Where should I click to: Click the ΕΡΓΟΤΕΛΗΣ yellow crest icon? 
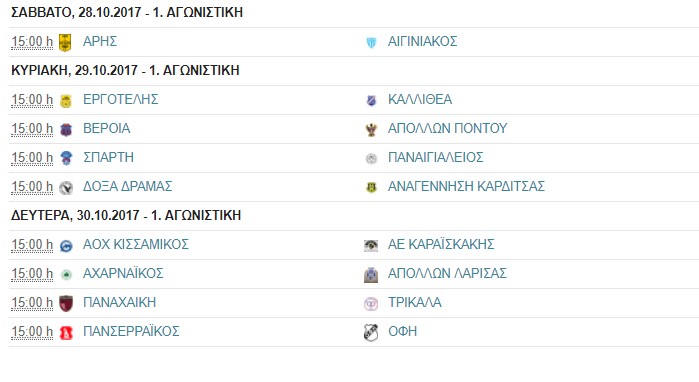[x=66, y=101]
